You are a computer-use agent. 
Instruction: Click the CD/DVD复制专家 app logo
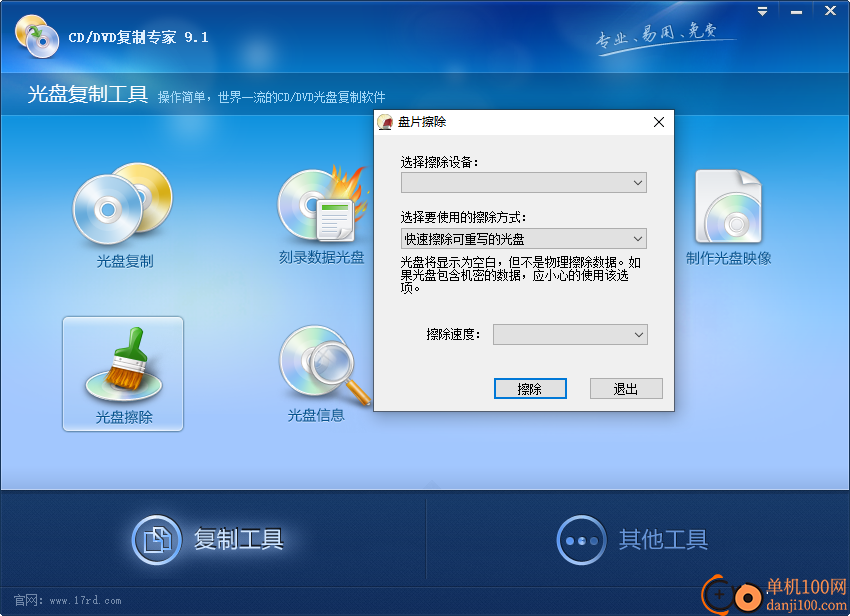coord(37,36)
